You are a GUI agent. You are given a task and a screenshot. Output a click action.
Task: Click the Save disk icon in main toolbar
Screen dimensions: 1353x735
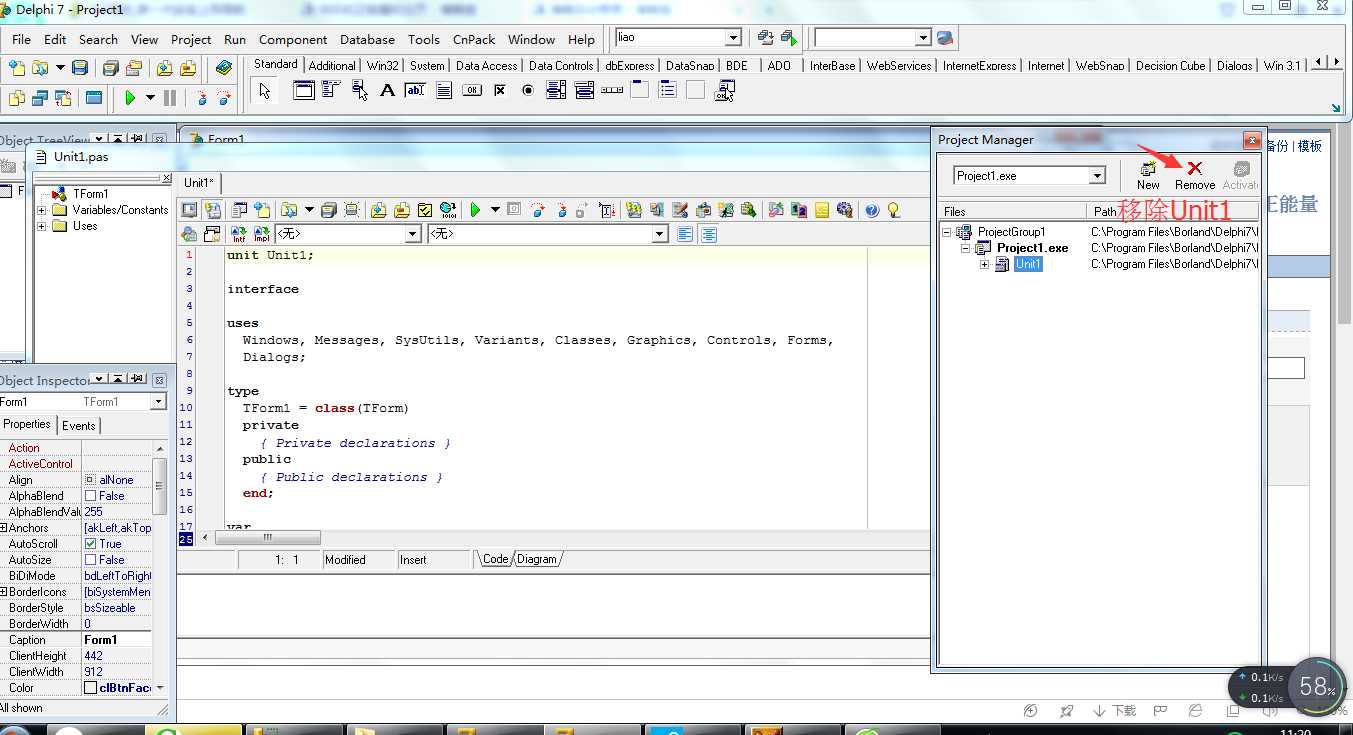(79, 68)
